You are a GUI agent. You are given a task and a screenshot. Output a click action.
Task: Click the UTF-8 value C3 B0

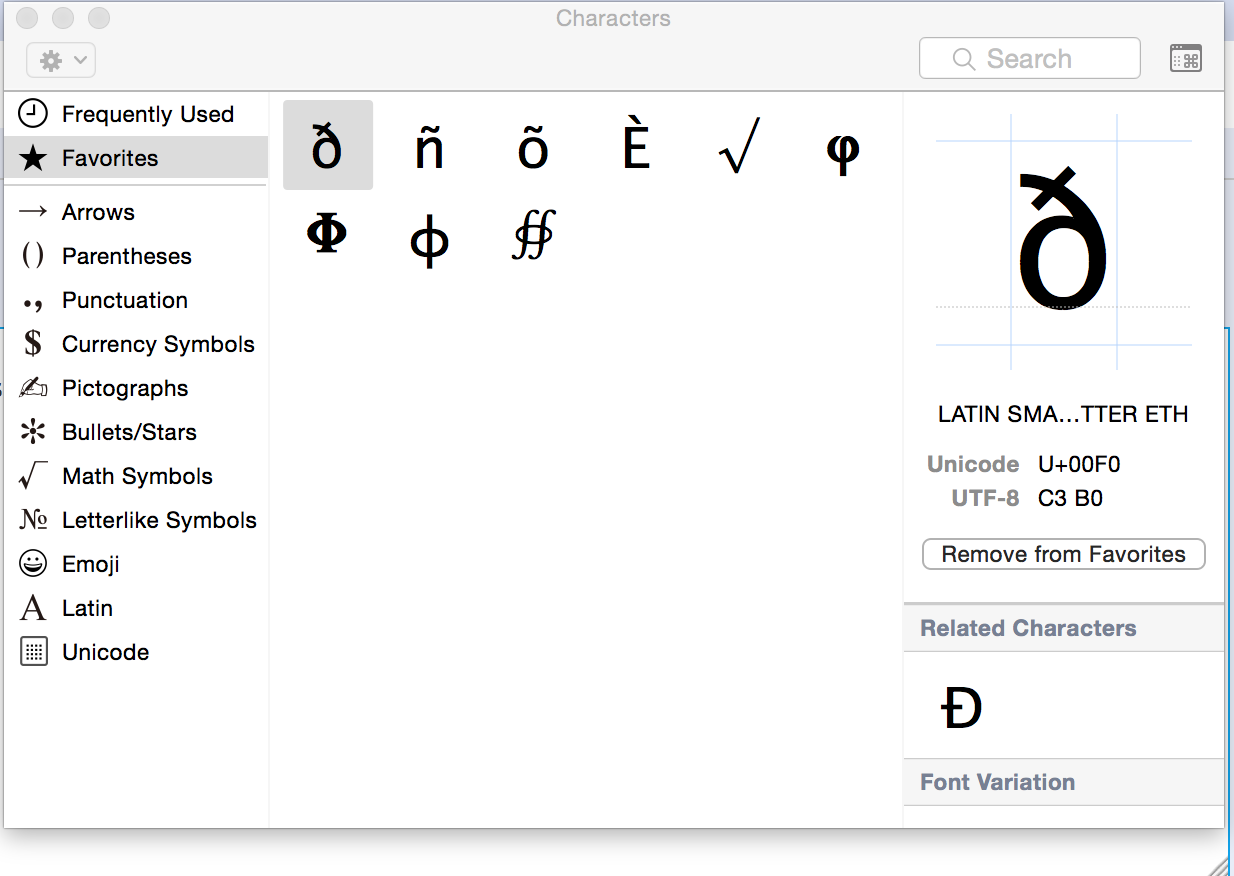coord(1070,498)
